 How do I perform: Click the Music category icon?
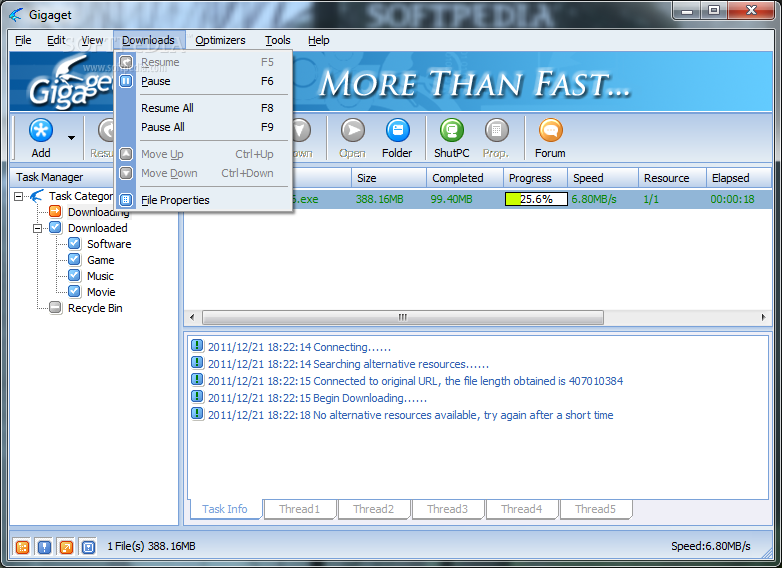74,275
